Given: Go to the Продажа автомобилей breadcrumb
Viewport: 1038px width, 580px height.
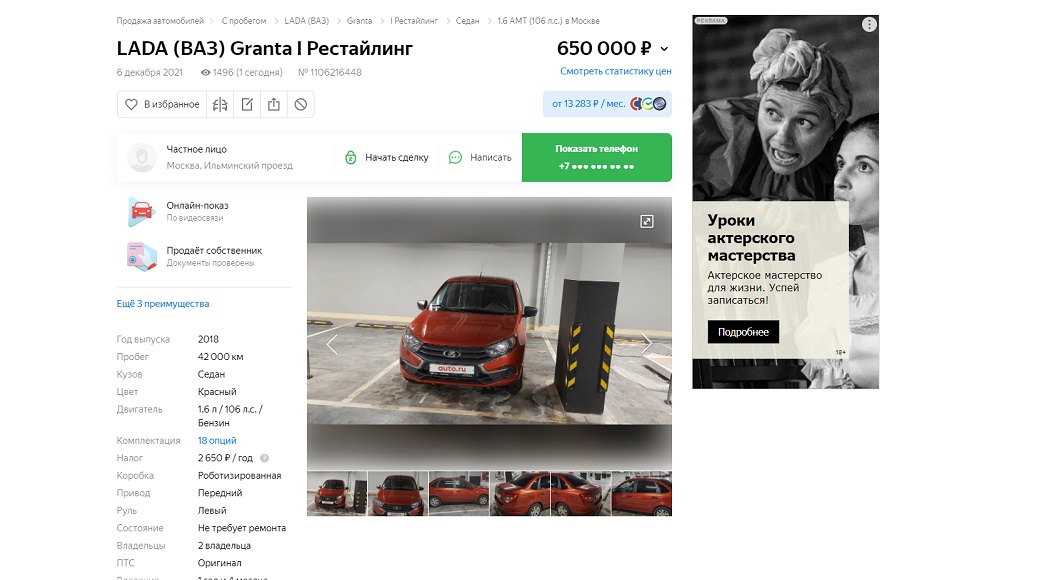Looking at the screenshot, I should (160, 21).
